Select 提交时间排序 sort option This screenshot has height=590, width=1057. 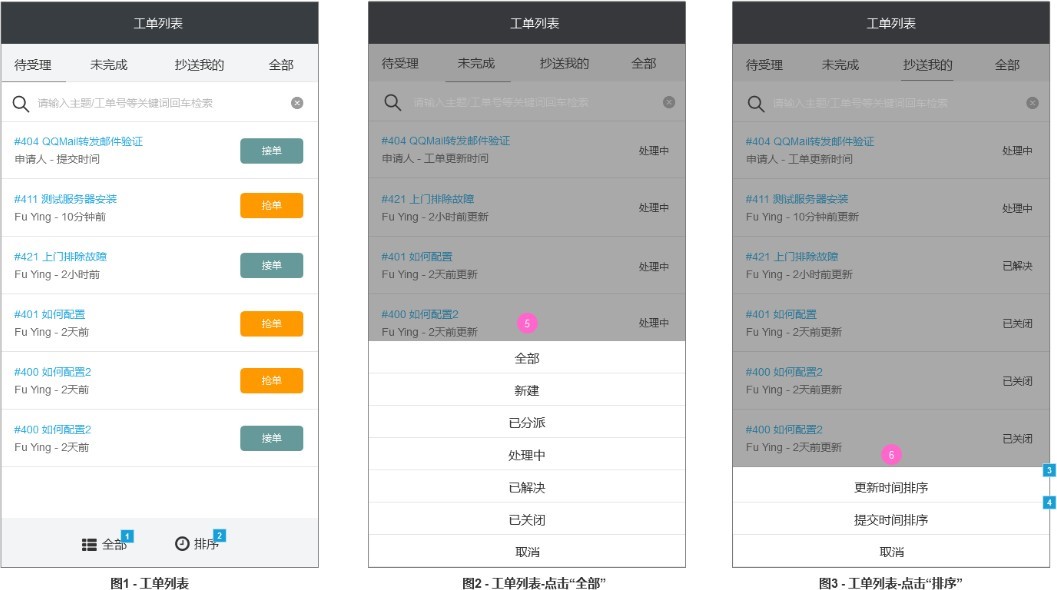891,520
